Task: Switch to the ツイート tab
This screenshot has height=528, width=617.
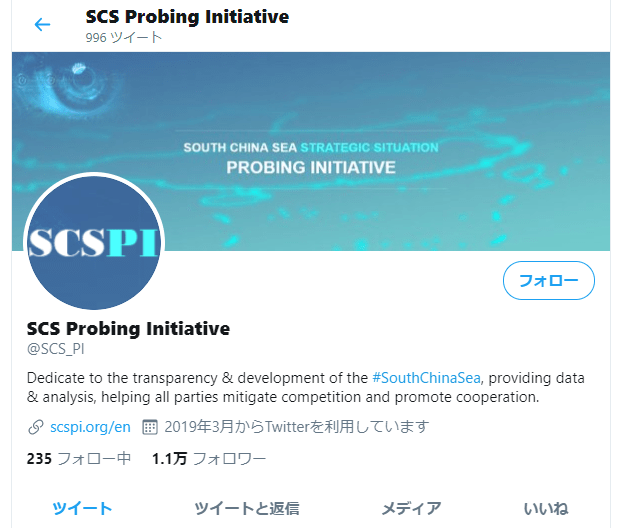Action: [82, 508]
